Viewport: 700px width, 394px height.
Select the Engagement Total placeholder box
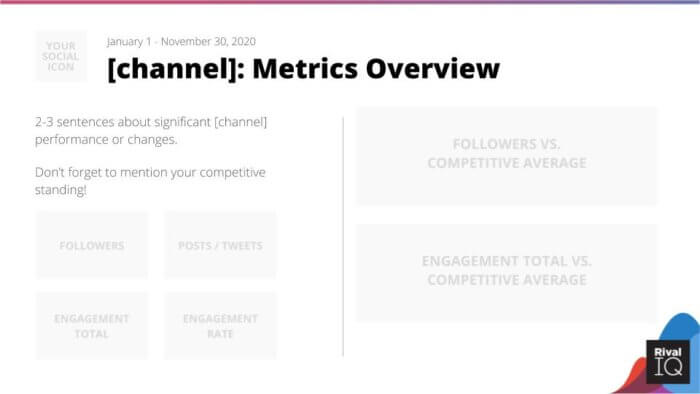92,326
